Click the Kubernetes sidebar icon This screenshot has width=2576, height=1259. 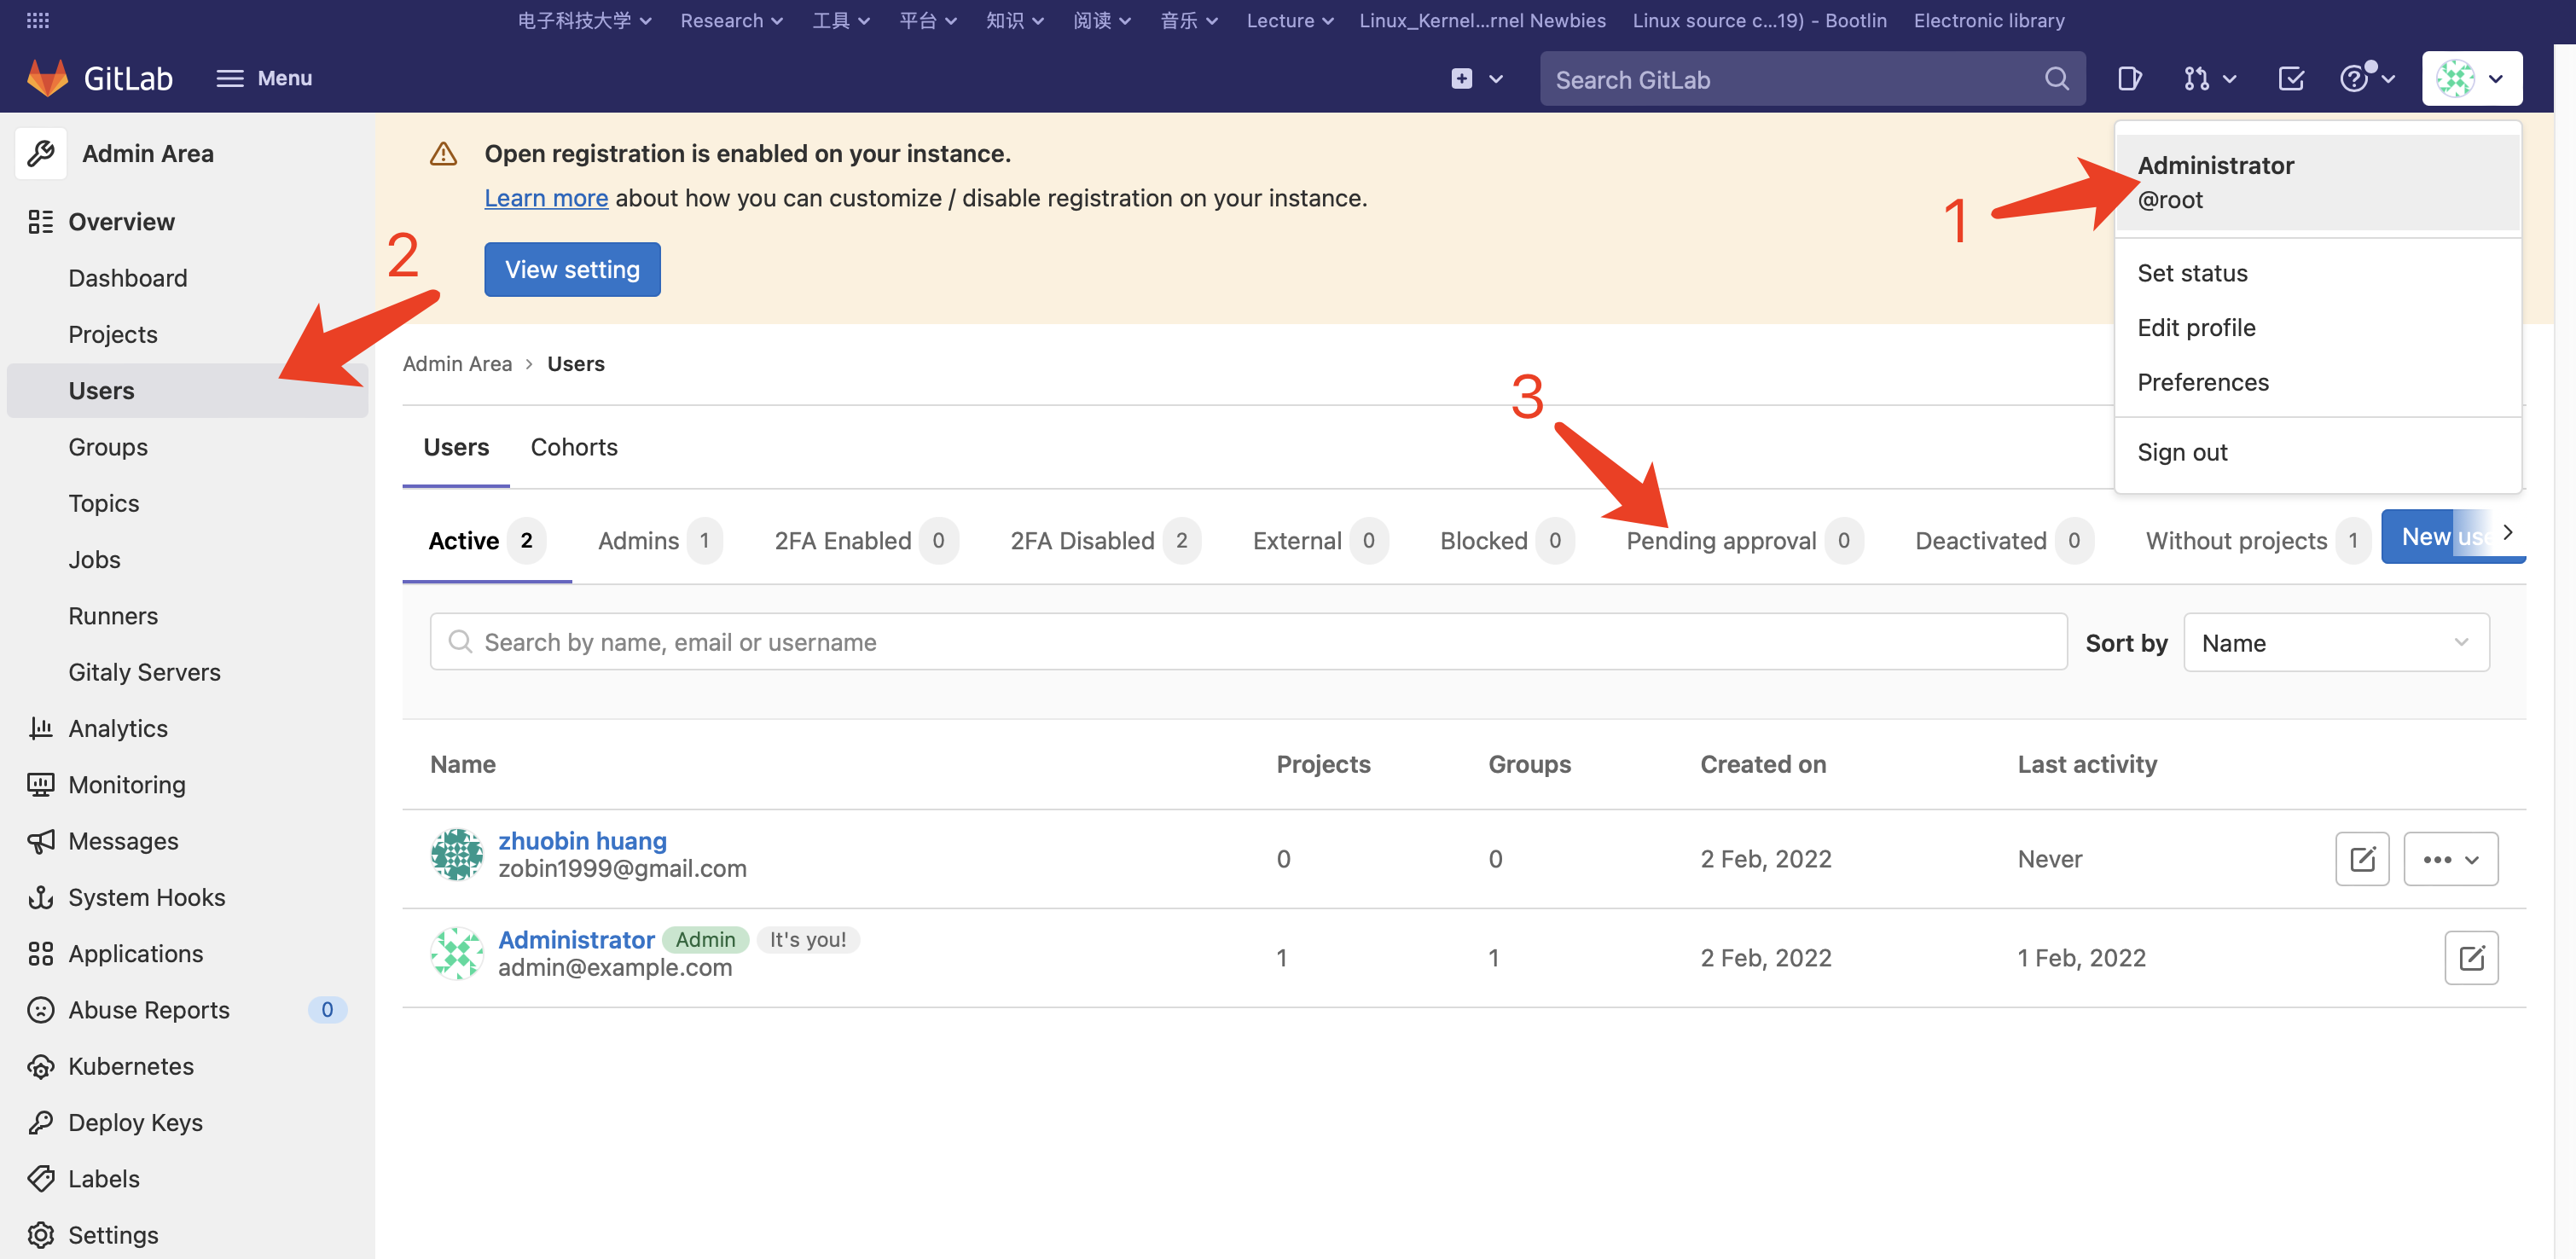click(40, 1066)
